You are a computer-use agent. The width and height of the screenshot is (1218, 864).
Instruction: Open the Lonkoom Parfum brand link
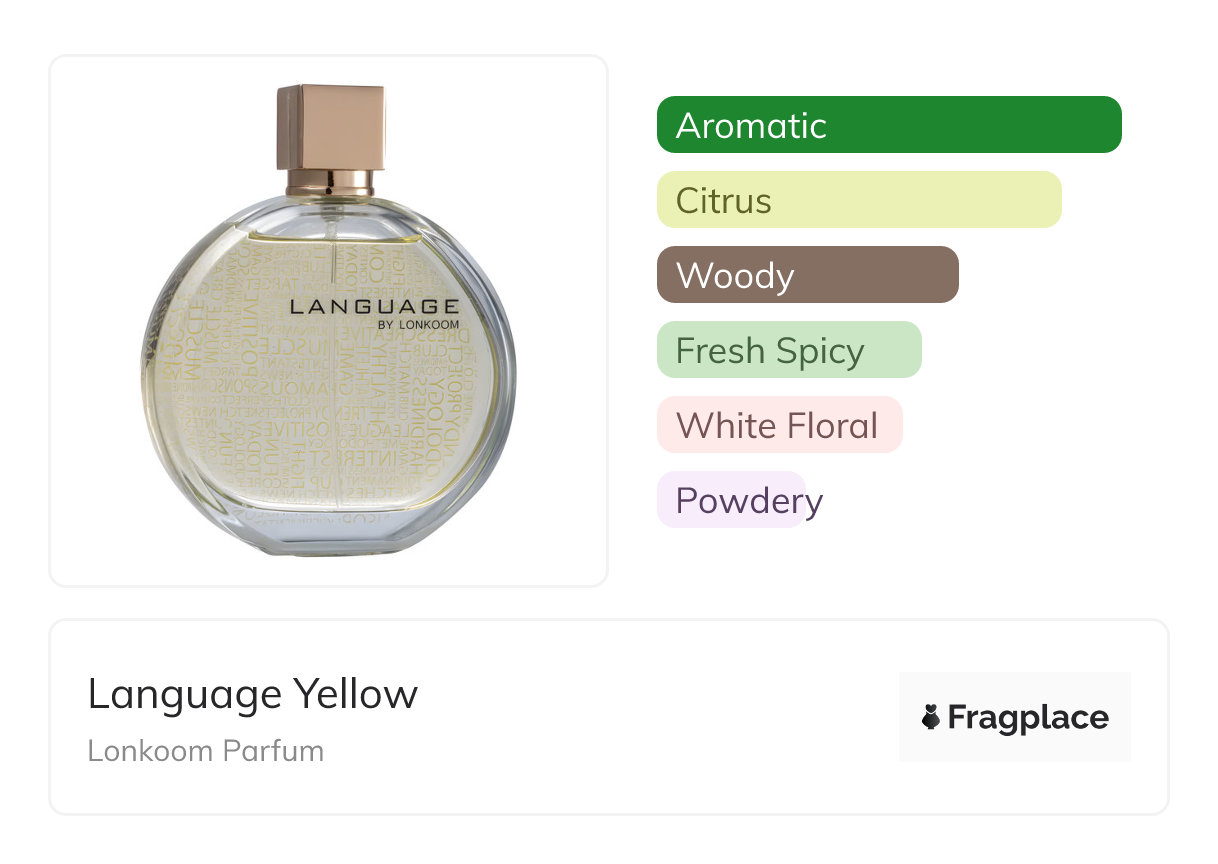[x=205, y=750]
